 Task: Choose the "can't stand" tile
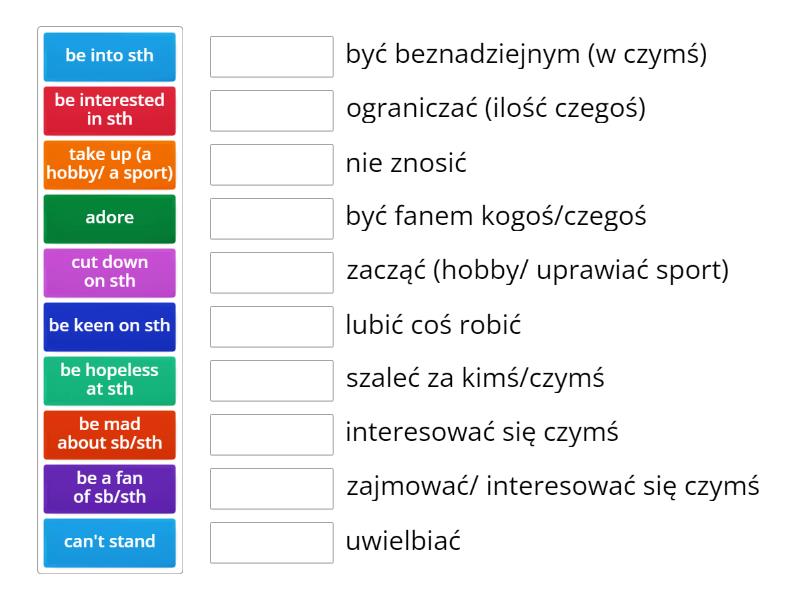[x=110, y=543]
